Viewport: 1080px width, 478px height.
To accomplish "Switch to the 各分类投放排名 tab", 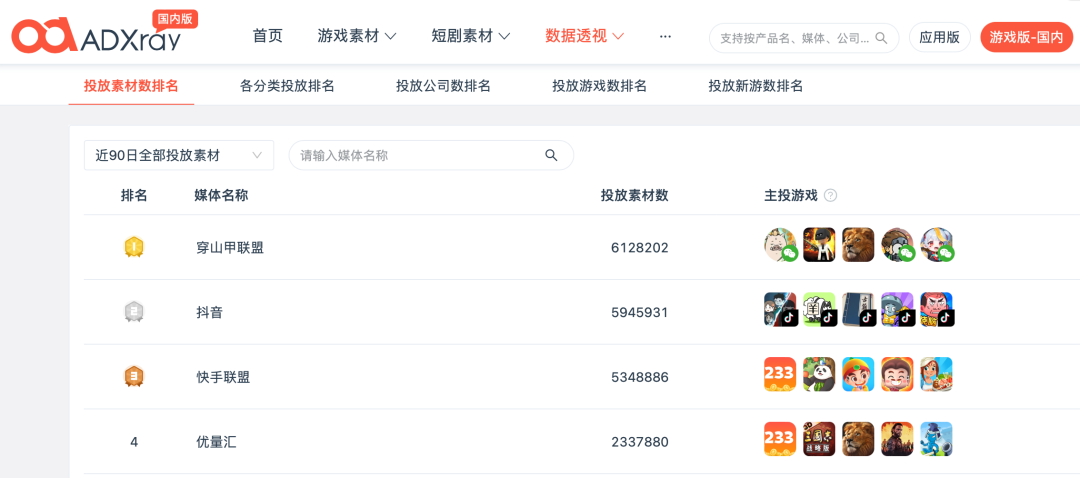I will (x=287, y=86).
